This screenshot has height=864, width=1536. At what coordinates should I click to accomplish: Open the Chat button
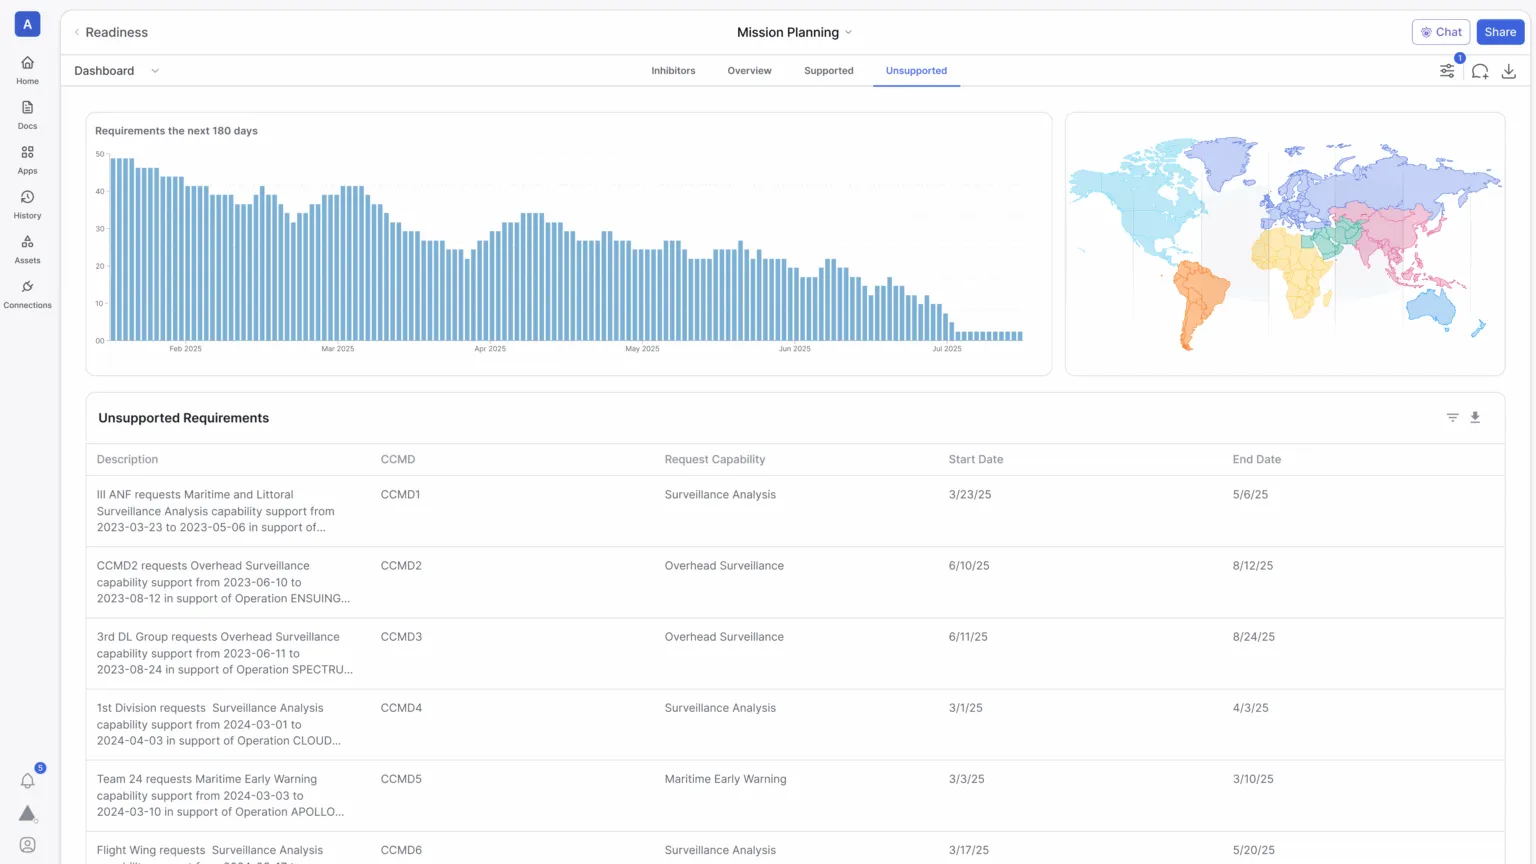[1441, 32]
